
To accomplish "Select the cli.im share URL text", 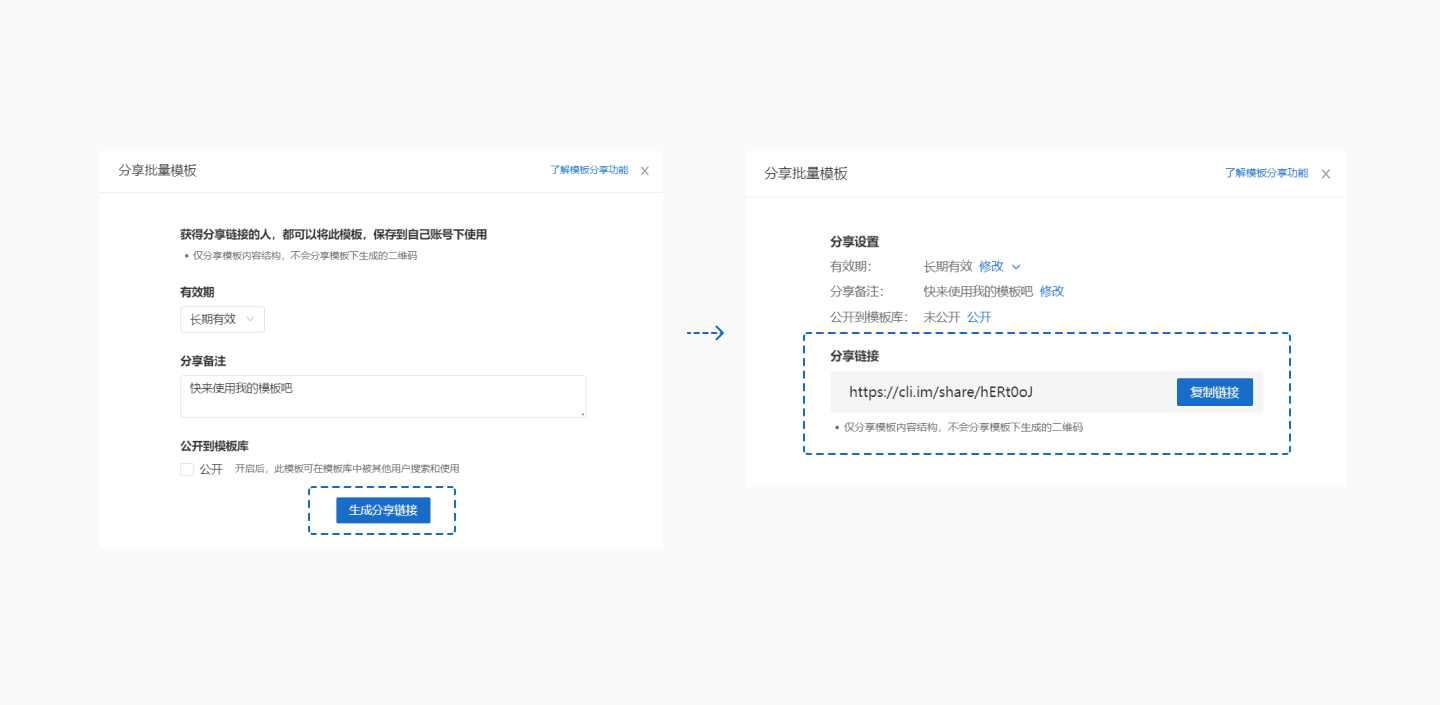I will 939,392.
